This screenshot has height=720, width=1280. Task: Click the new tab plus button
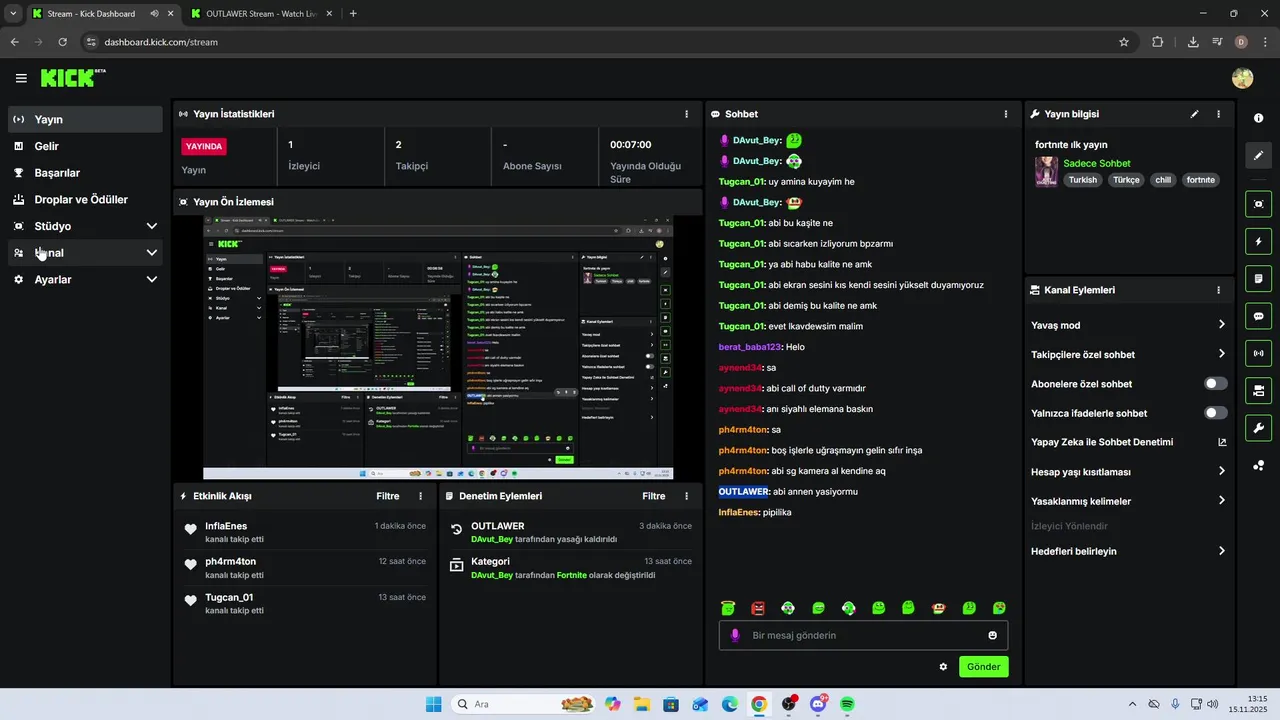[353, 14]
